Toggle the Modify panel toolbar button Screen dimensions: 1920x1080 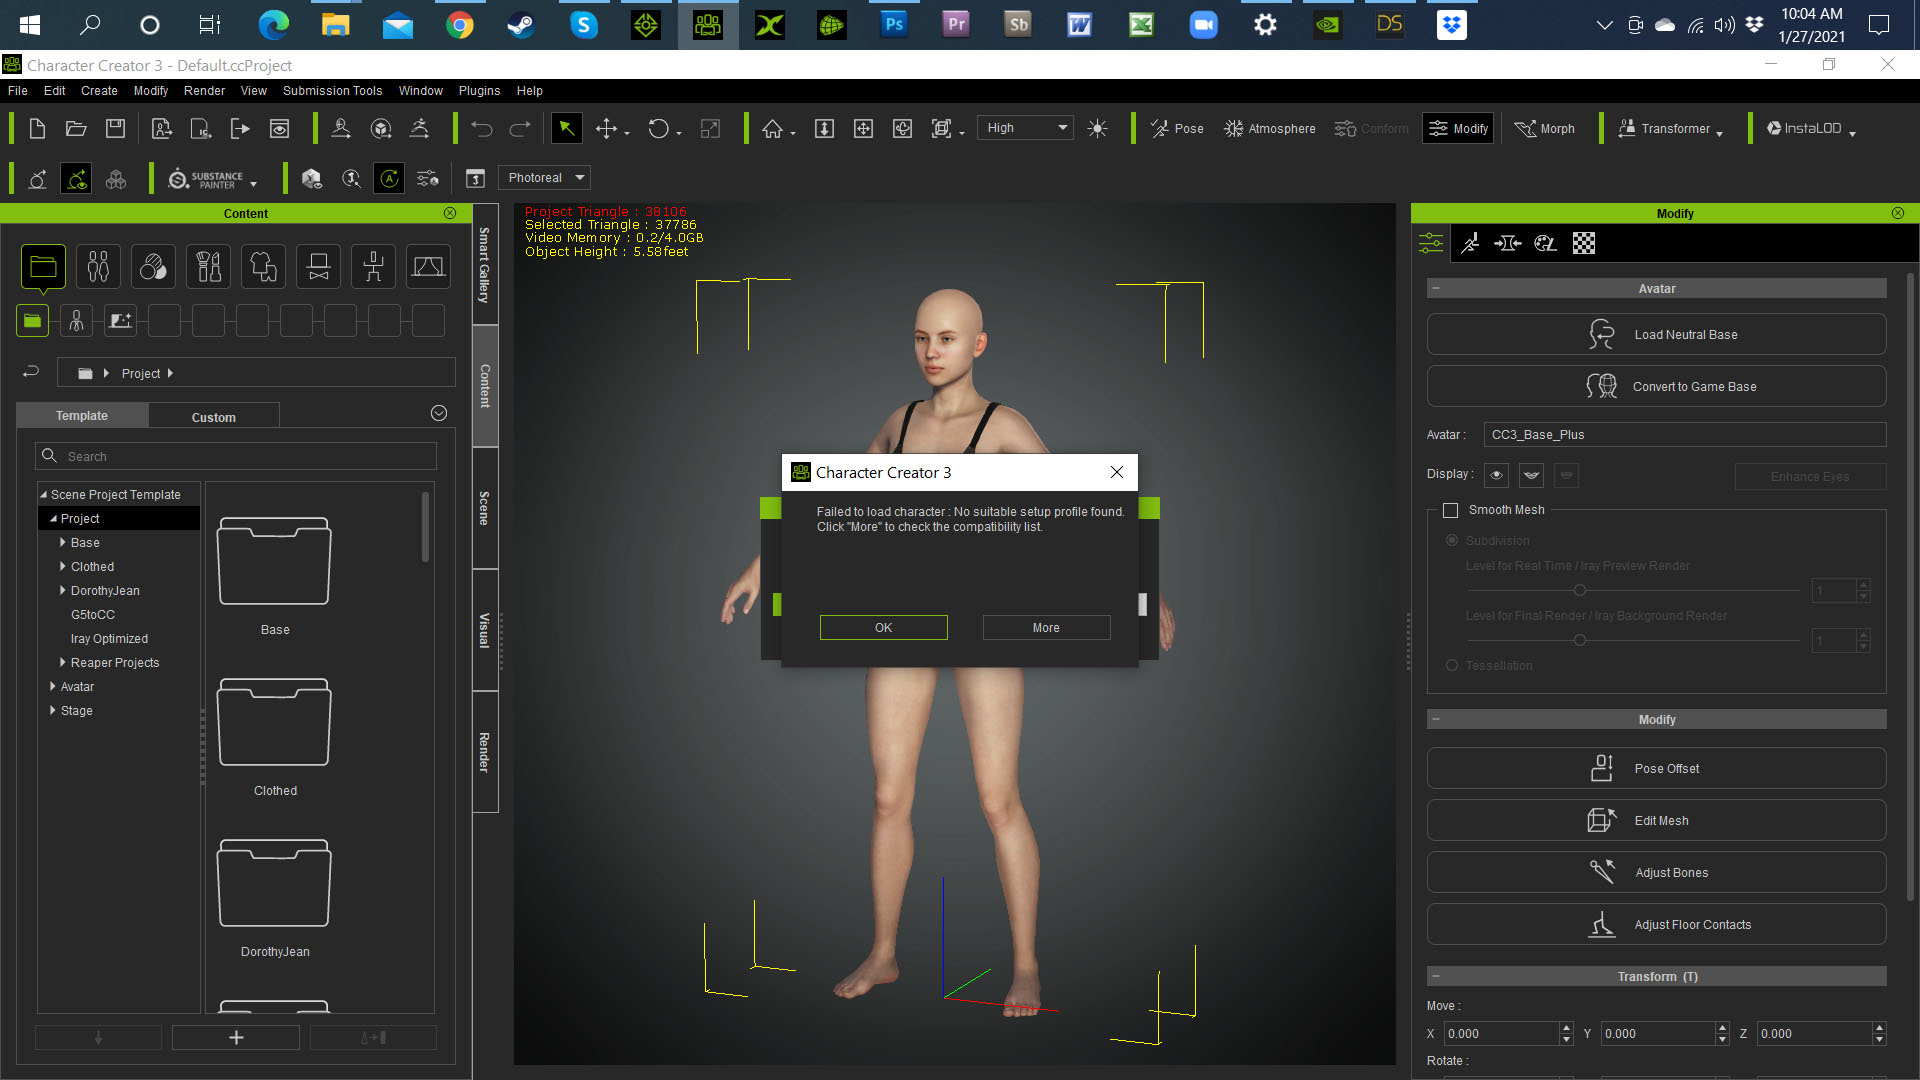[x=1458, y=129]
